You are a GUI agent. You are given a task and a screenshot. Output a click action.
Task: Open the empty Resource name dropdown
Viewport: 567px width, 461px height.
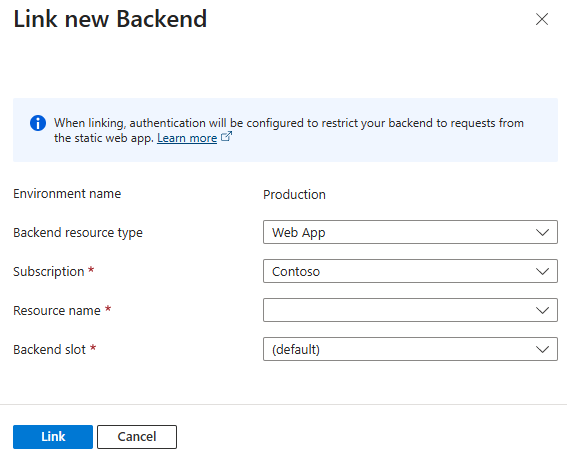[x=410, y=310]
